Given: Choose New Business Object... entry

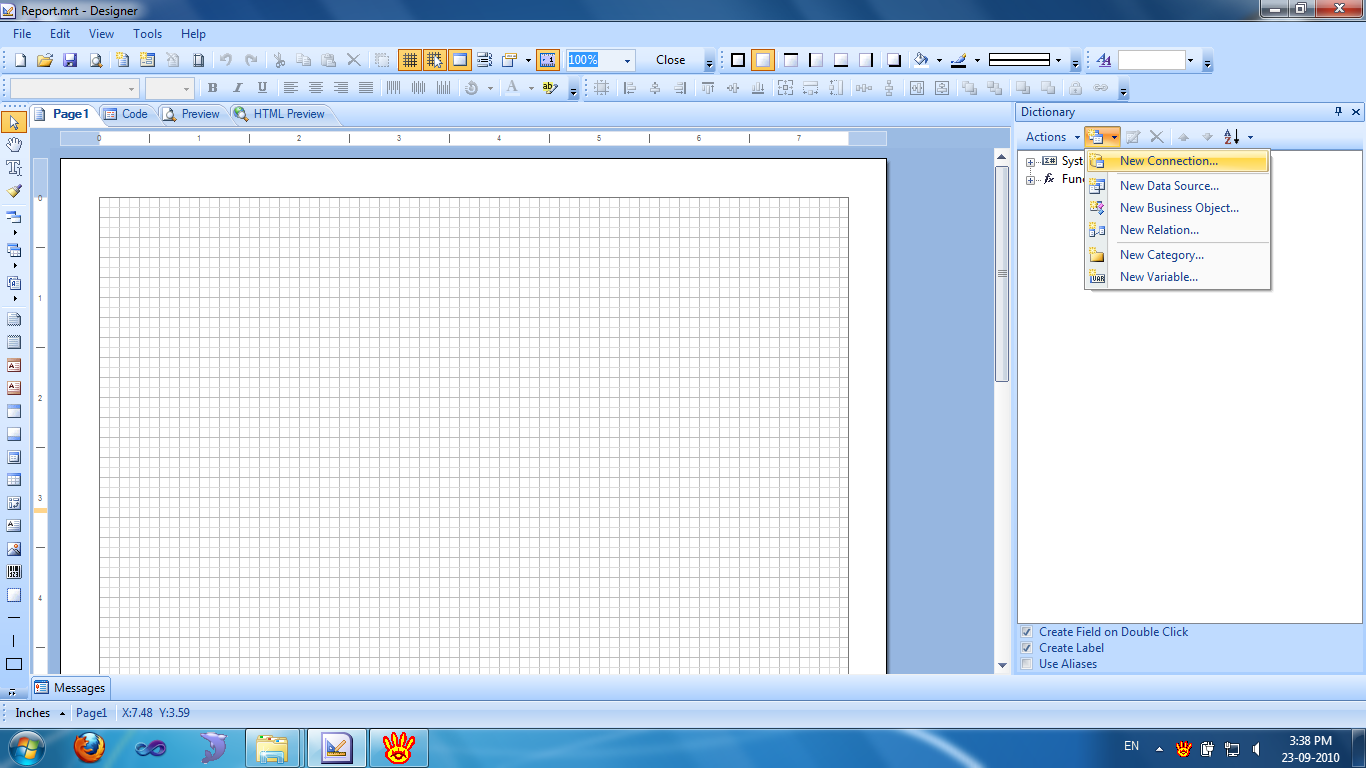Looking at the screenshot, I should click(x=1178, y=208).
